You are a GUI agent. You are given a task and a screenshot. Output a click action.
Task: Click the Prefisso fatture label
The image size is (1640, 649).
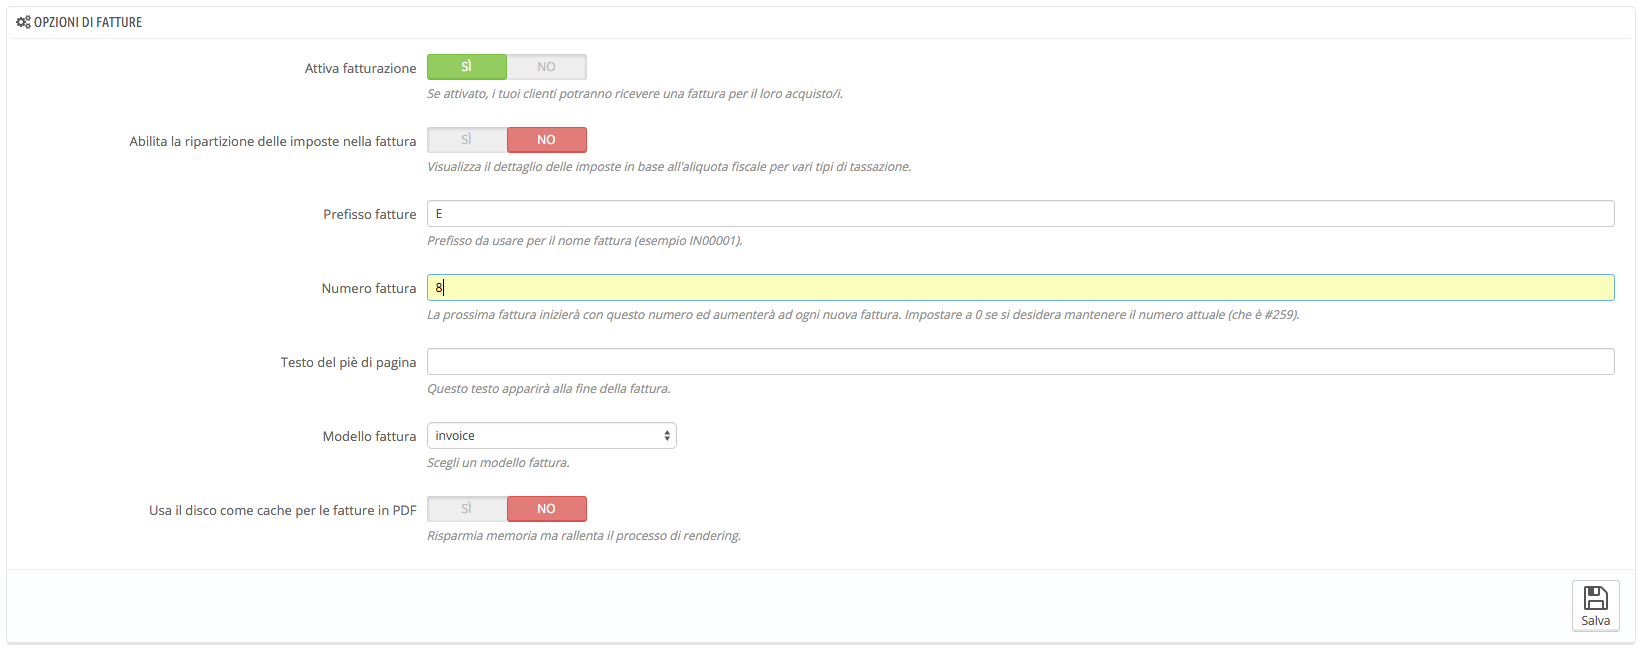tap(369, 214)
